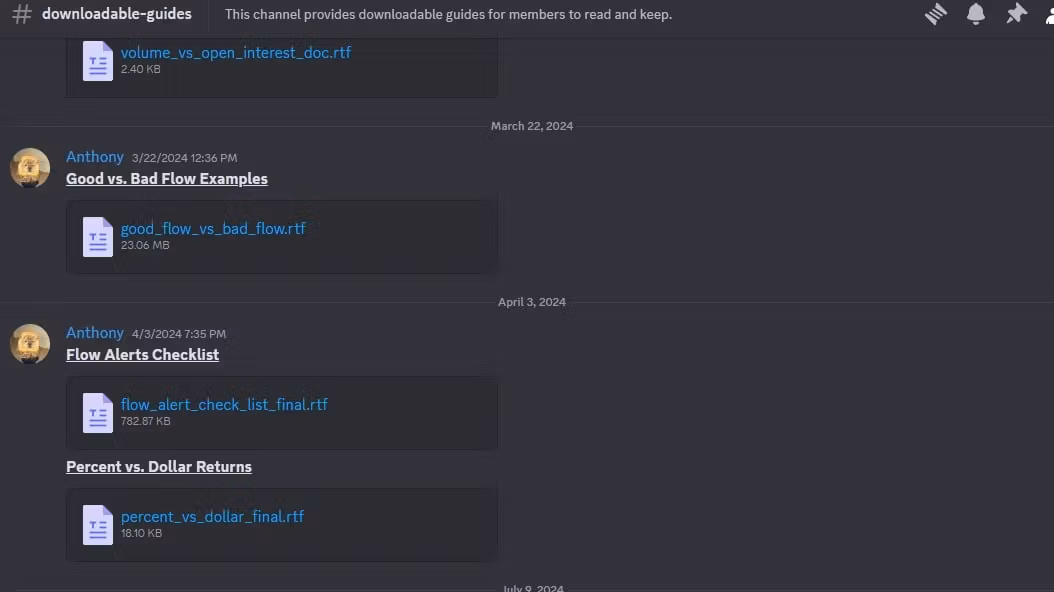Click Anthony's avatar on April 3 message

30,344
